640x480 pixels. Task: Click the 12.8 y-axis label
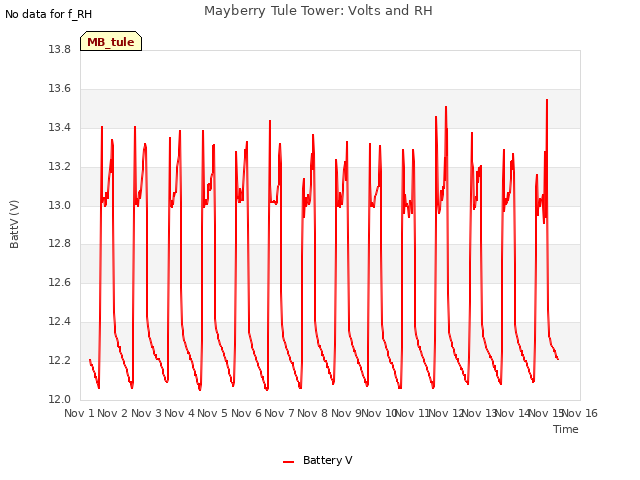coord(59,244)
